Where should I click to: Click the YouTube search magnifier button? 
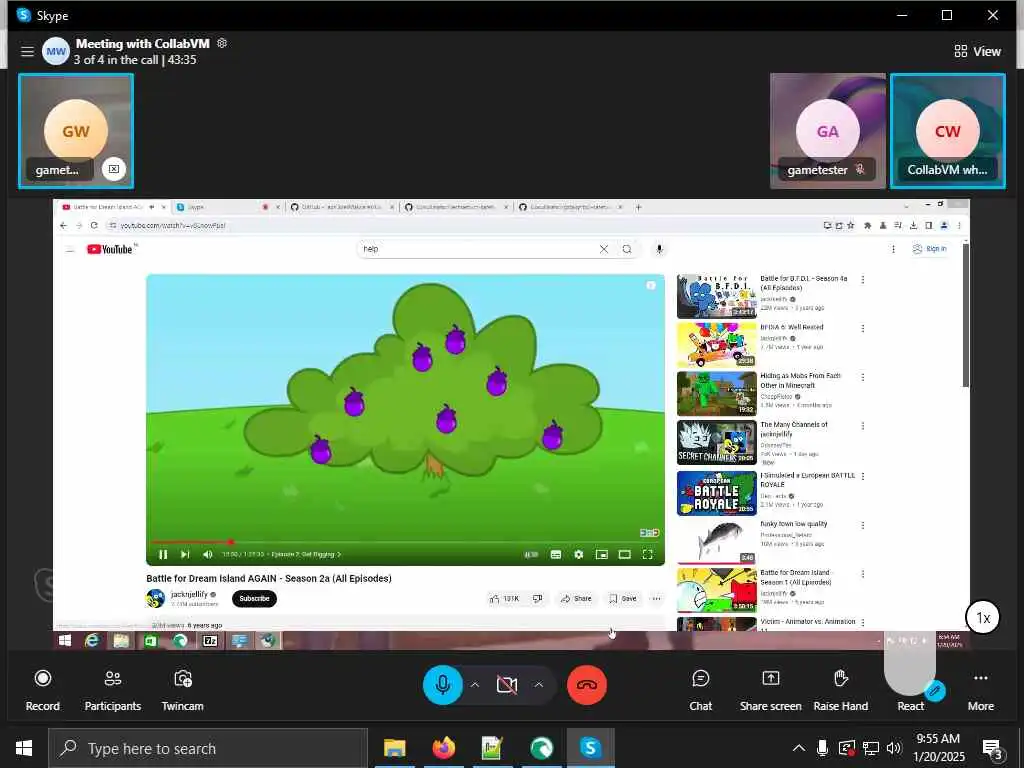(627, 249)
